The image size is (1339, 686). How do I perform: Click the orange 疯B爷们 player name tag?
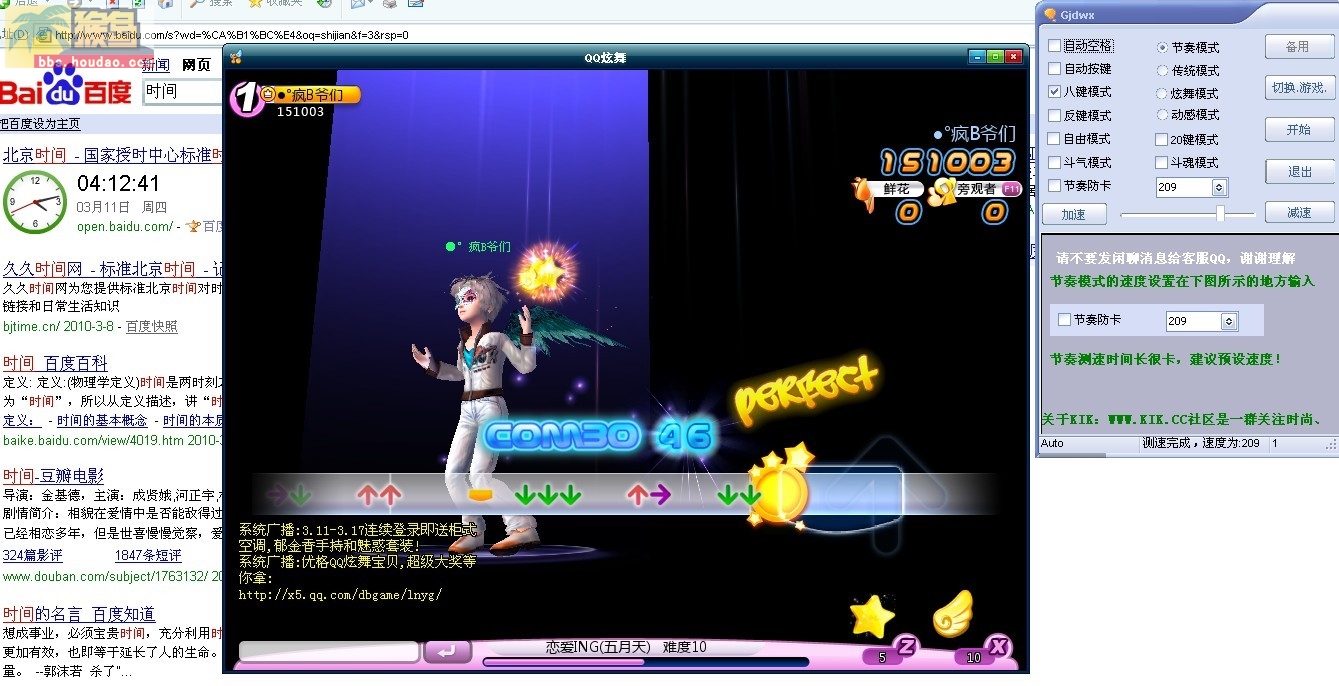(311, 95)
